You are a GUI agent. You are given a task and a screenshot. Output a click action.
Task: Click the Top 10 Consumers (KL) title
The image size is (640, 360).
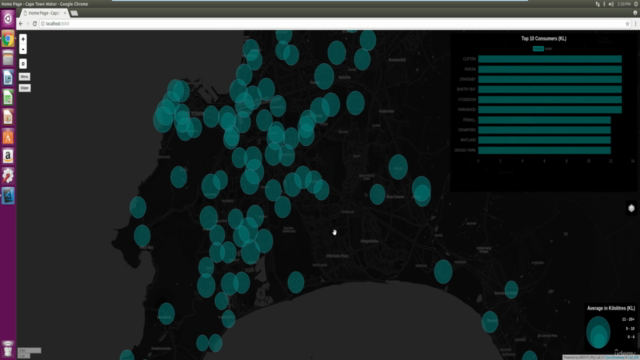click(544, 38)
